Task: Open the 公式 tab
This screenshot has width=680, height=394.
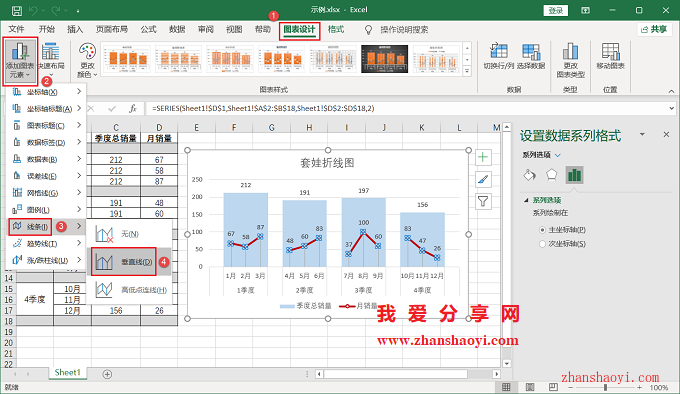Action: (148, 29)
